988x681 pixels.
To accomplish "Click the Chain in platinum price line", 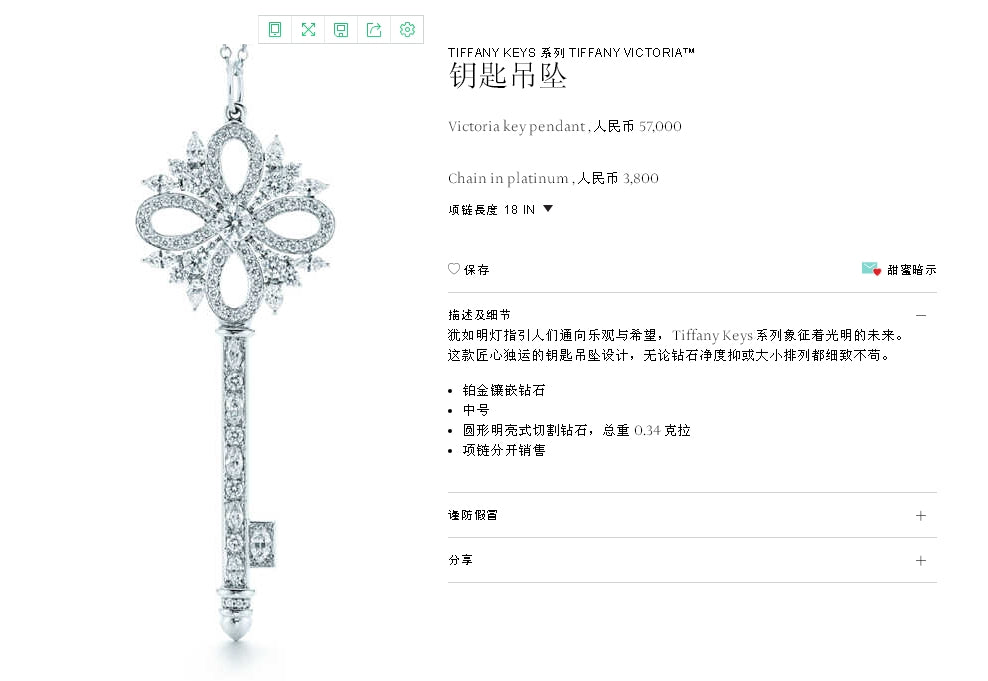I will click(553, 178).
